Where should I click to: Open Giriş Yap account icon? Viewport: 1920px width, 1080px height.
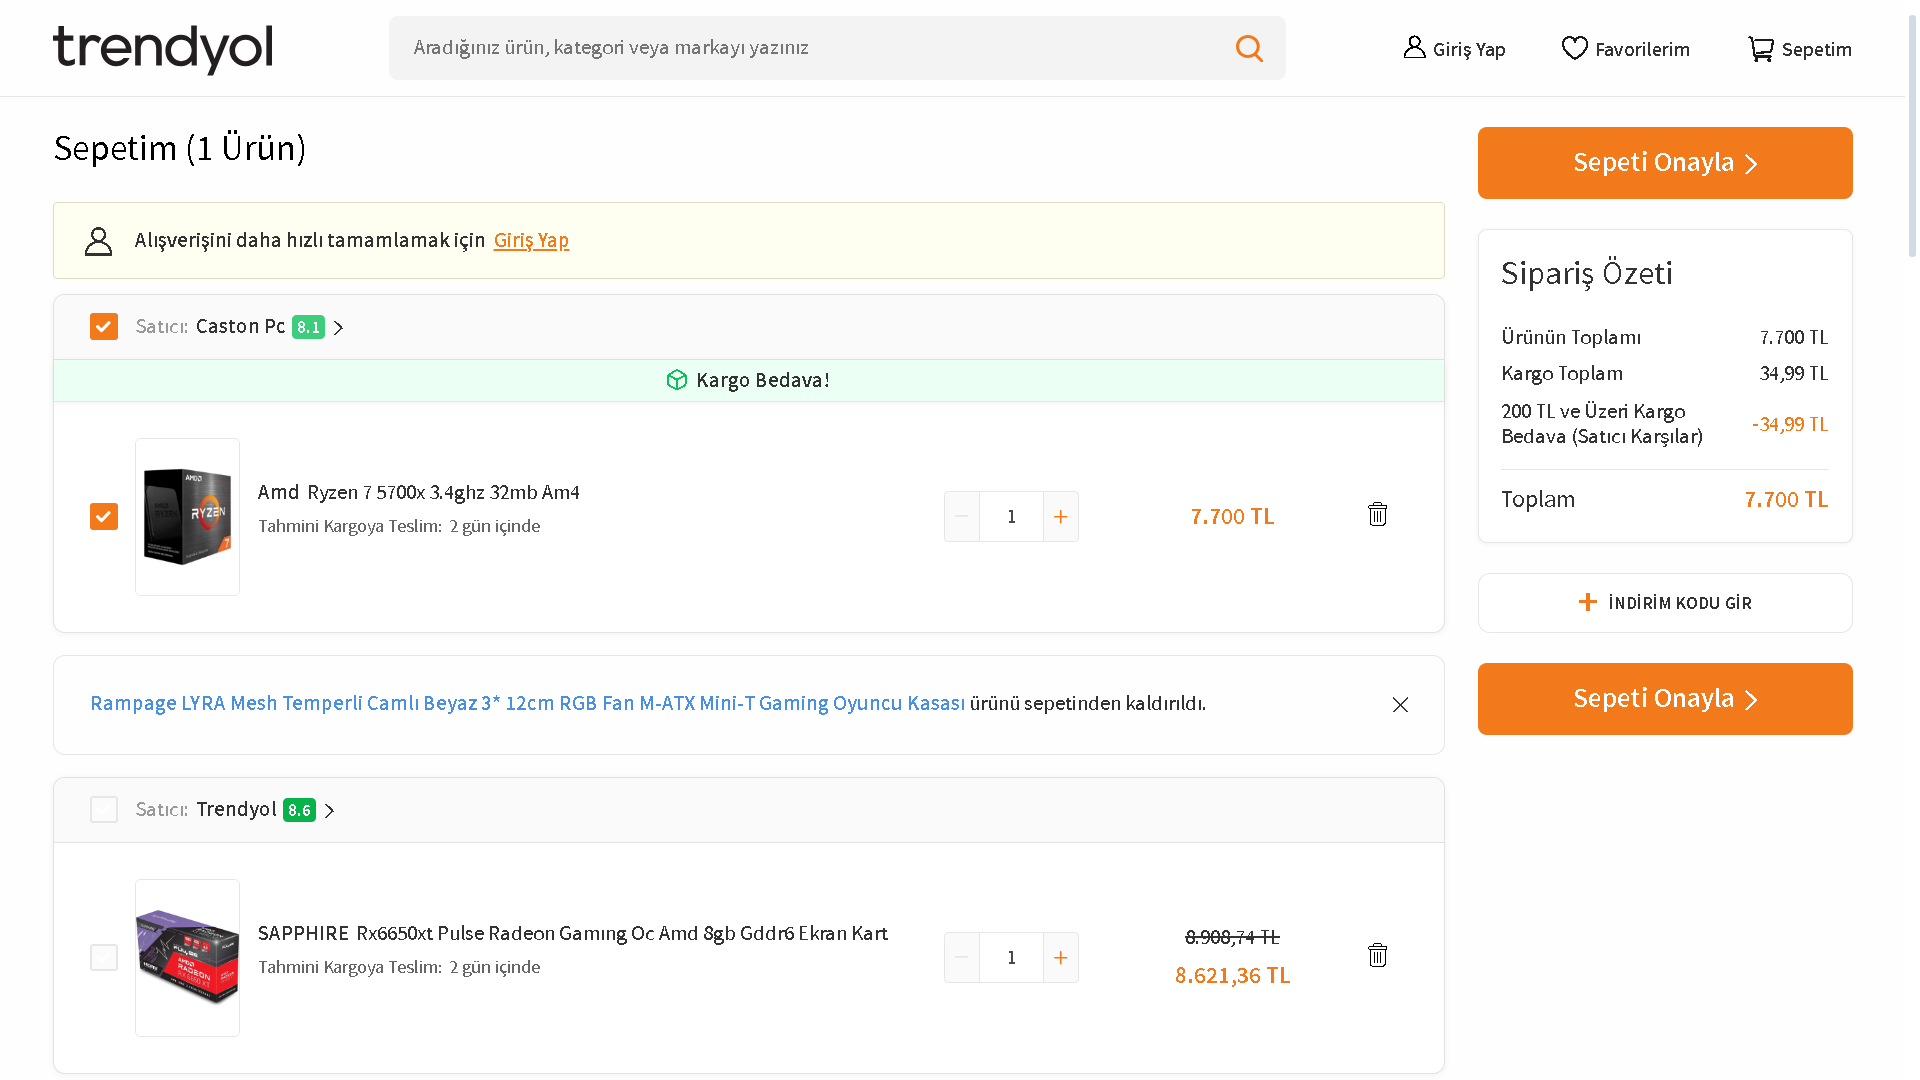1414,48
